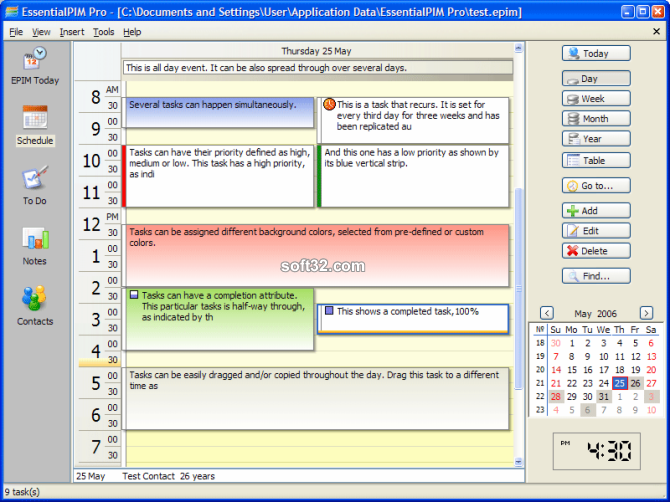Viewport: 670px width, 502px height.
Task: Open the Go to... date dialog
Action: coord(596,186)
